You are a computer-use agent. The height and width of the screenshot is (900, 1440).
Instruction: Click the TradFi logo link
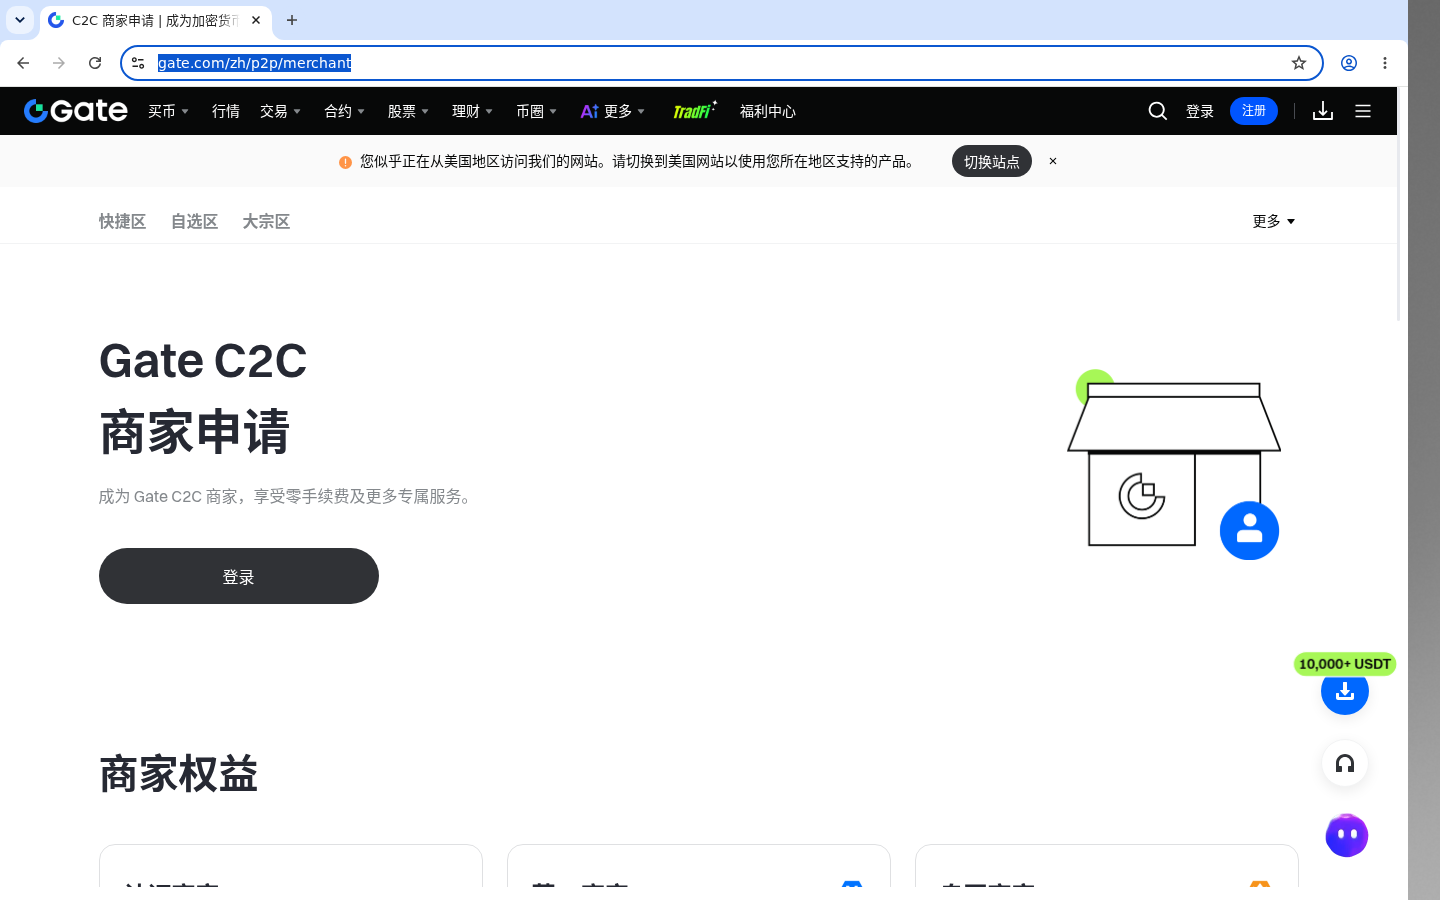694,110
